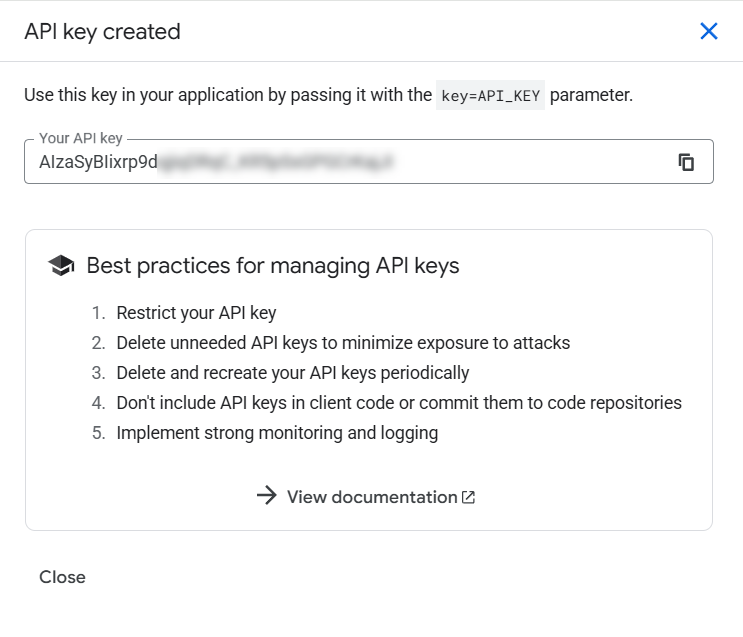Click the key=API_KEY code snippet
Image resolution: width=743 pixels, height=637 pixels.
tap(490, 96)
